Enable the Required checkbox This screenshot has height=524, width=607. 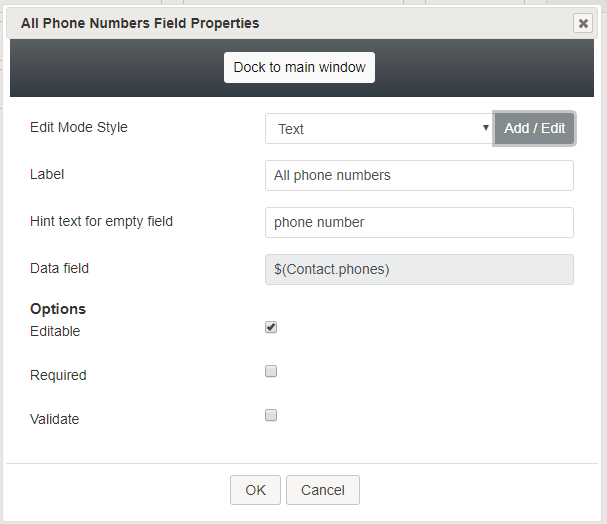(271, 371)
